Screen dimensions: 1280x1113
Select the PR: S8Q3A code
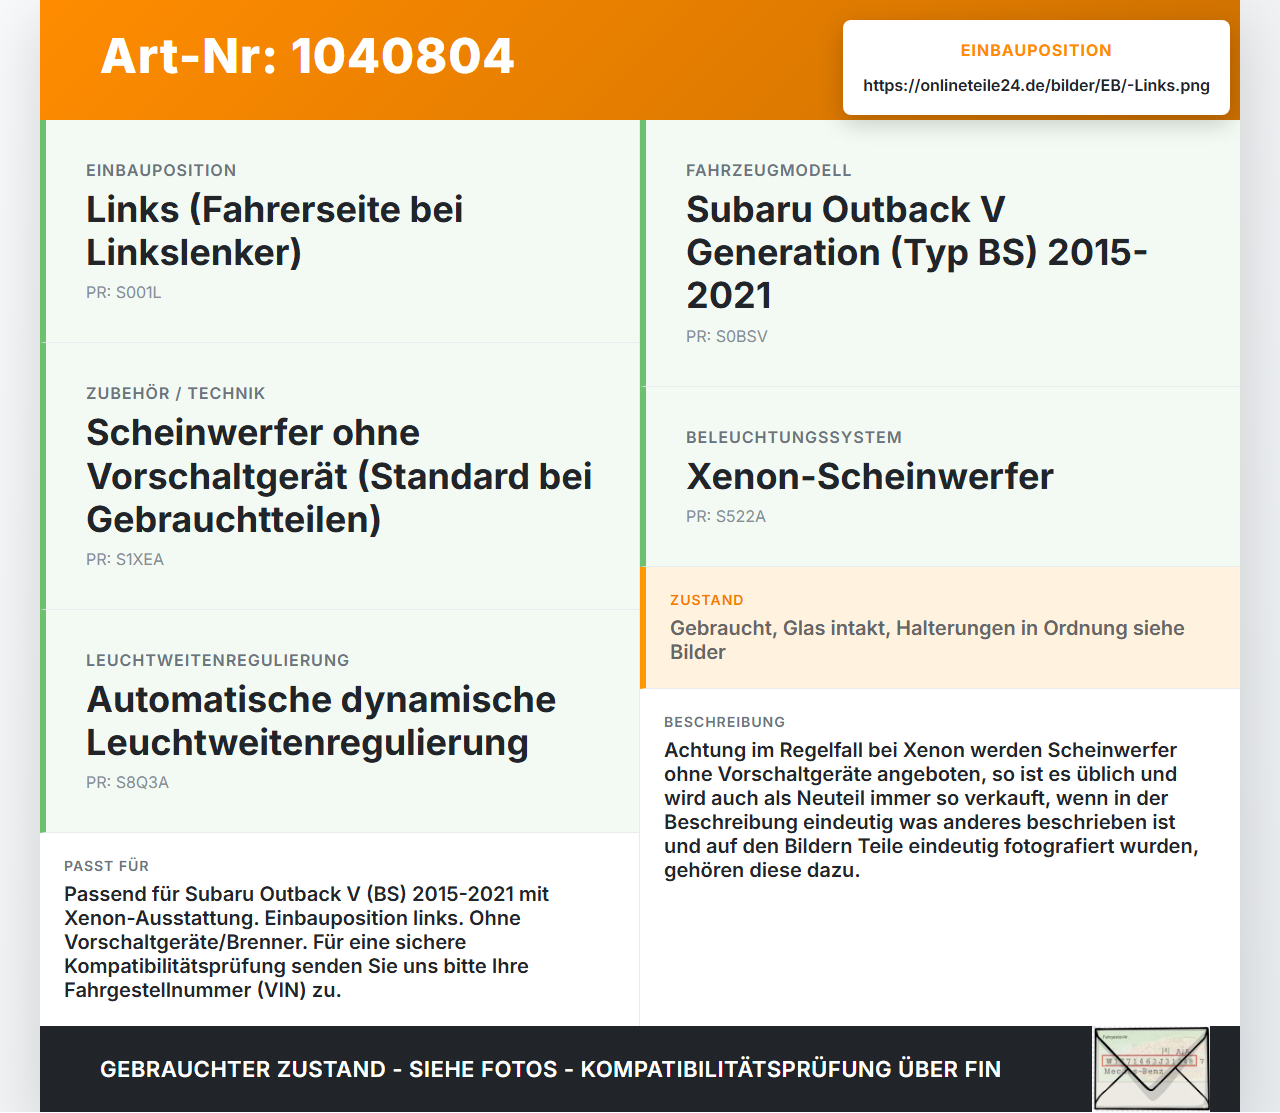(x=127, y=783)
